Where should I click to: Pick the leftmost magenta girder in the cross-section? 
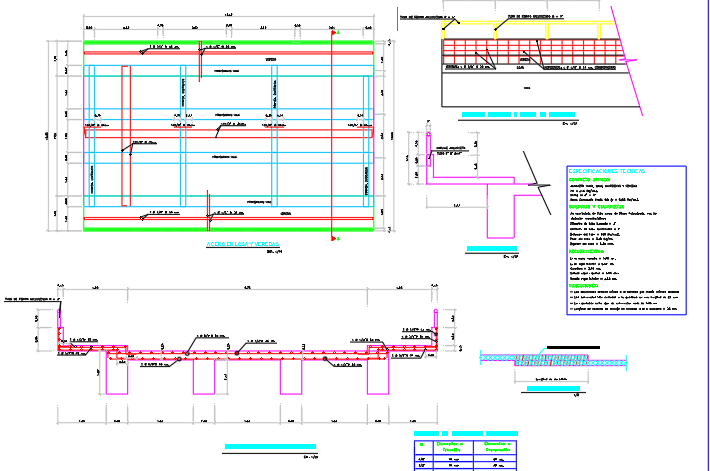(115, 378)
